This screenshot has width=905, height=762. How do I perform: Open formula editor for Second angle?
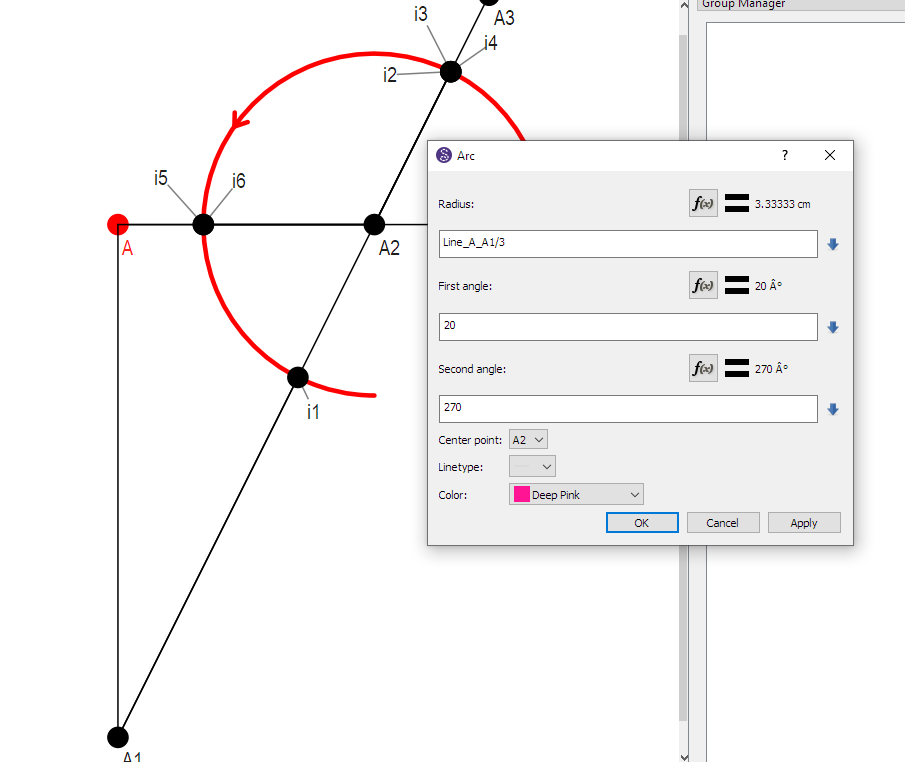click(x=703, y=368)
